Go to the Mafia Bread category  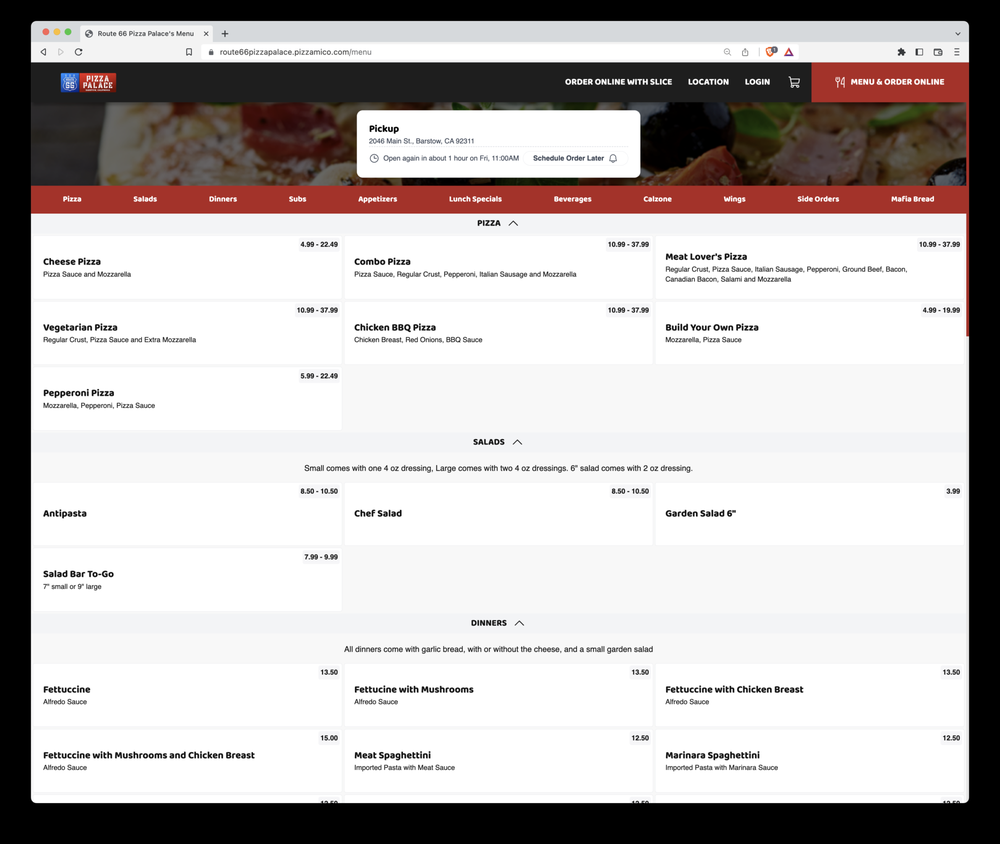[x=912, y=199]
